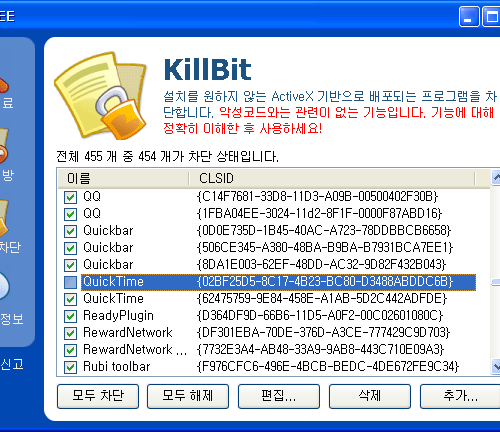The image size is (500, 432).
Task: Sort list by the CLSID column header
Action: pos(332,178)
